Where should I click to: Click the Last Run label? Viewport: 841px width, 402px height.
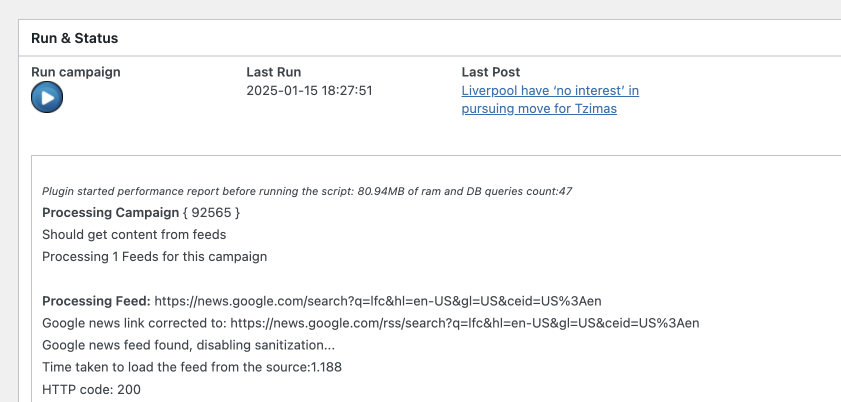[273, 72]
